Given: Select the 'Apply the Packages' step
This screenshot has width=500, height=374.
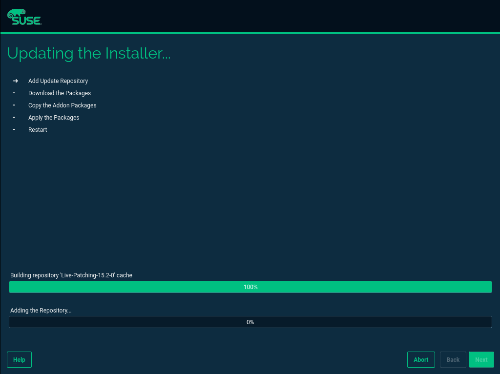Looking at the screenshot, I should click(54, 118).
